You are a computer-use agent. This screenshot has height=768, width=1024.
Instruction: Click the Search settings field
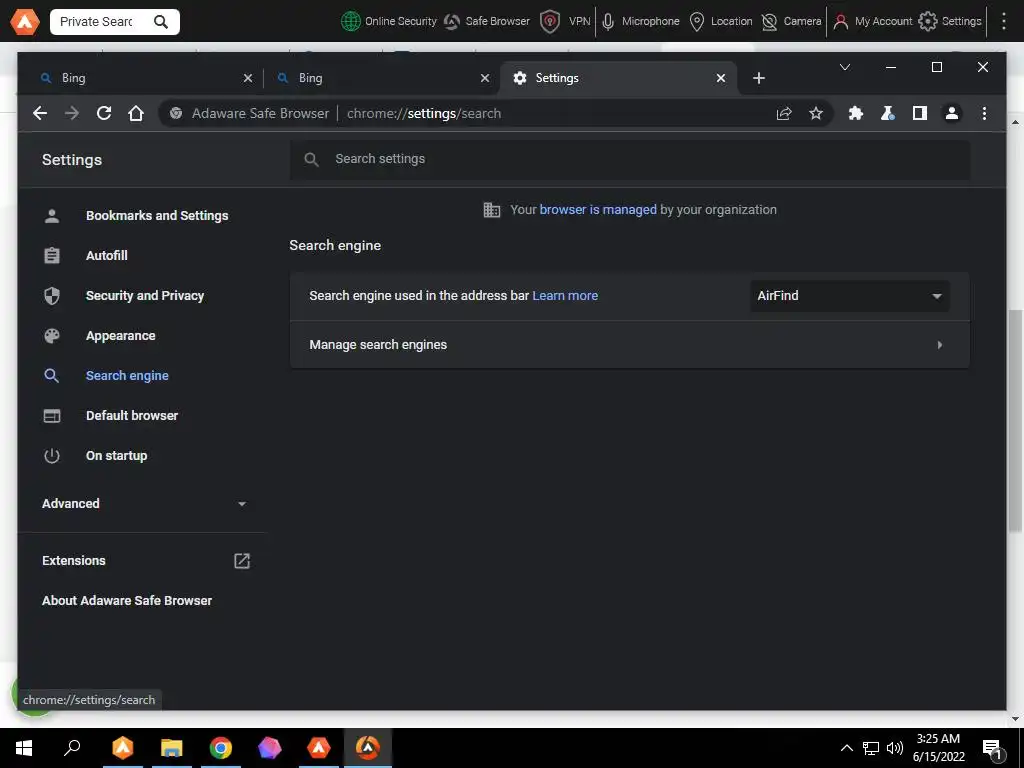click(x=630, y=159)
